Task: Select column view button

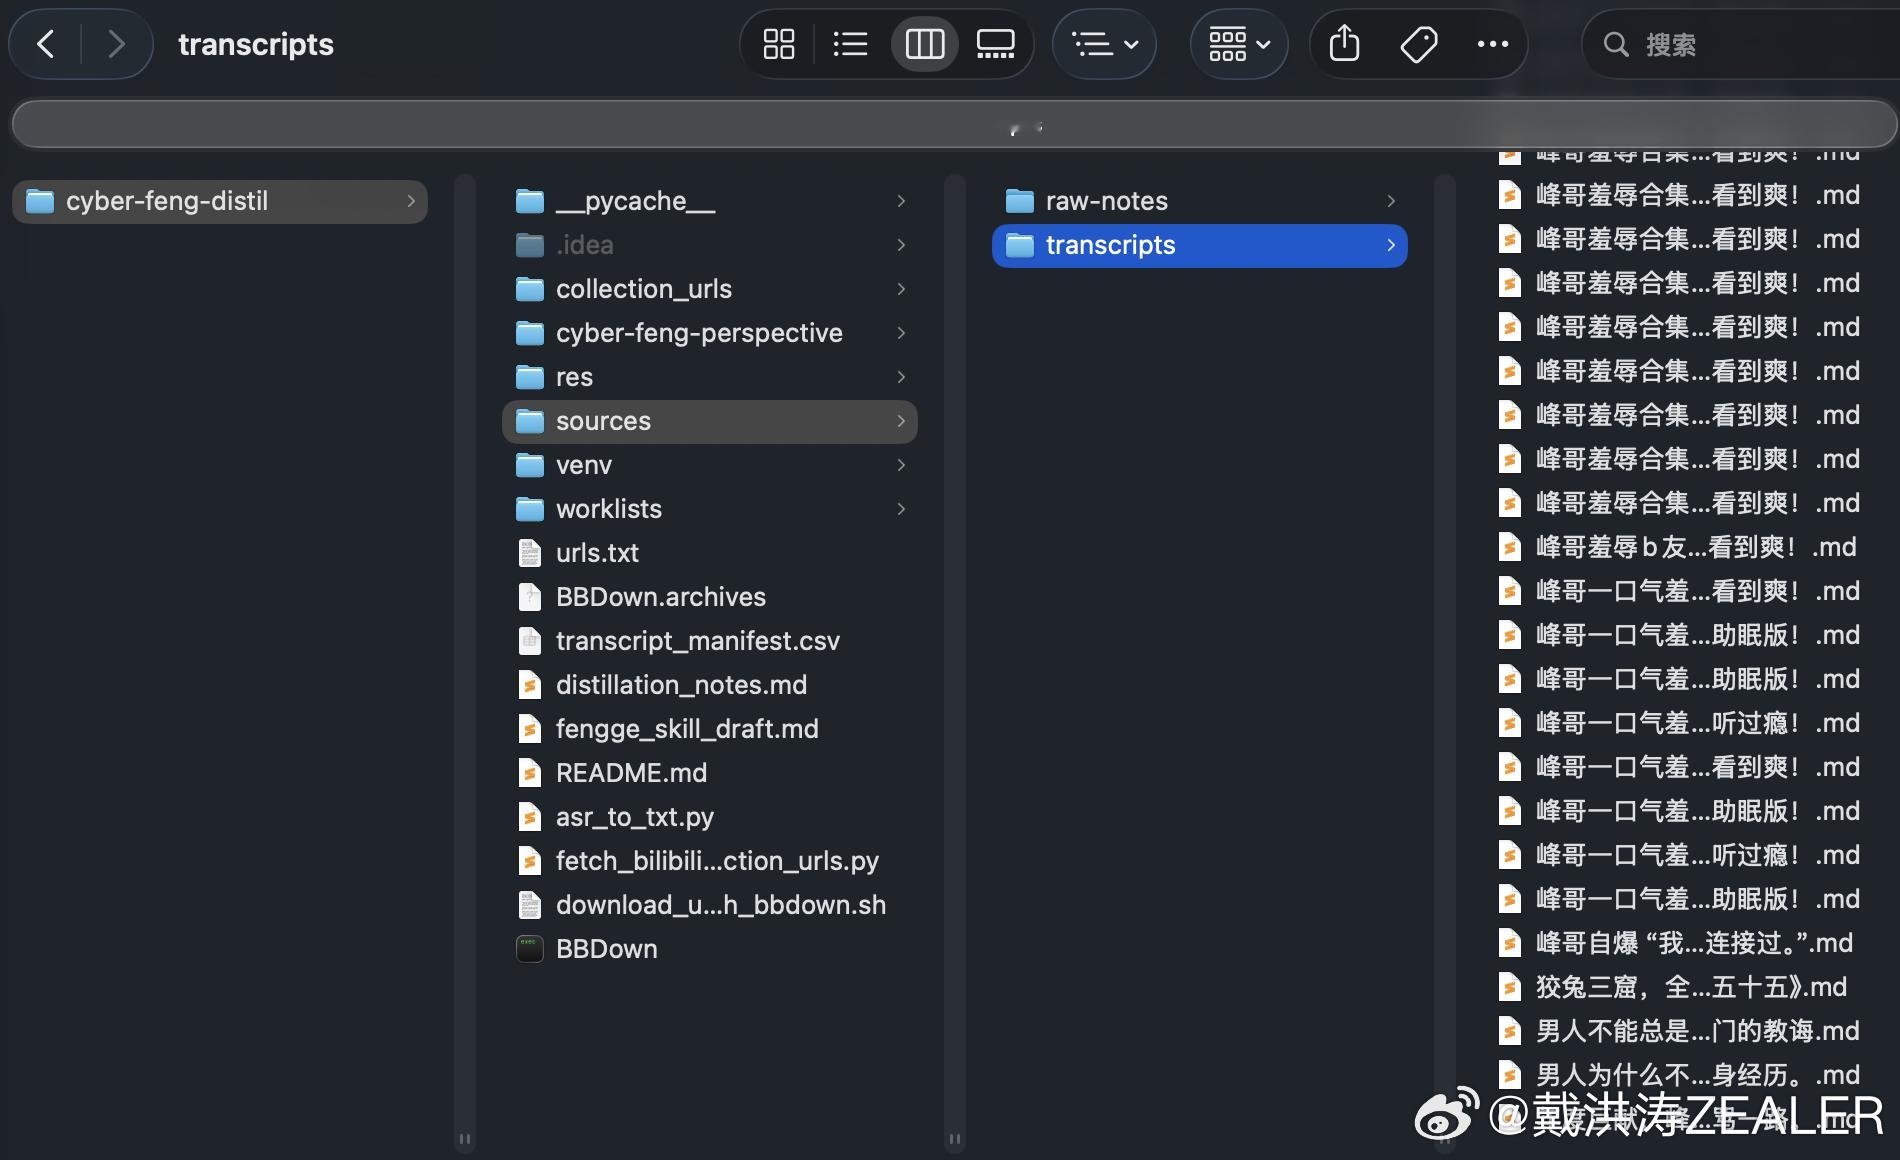Action: [924, 44]
